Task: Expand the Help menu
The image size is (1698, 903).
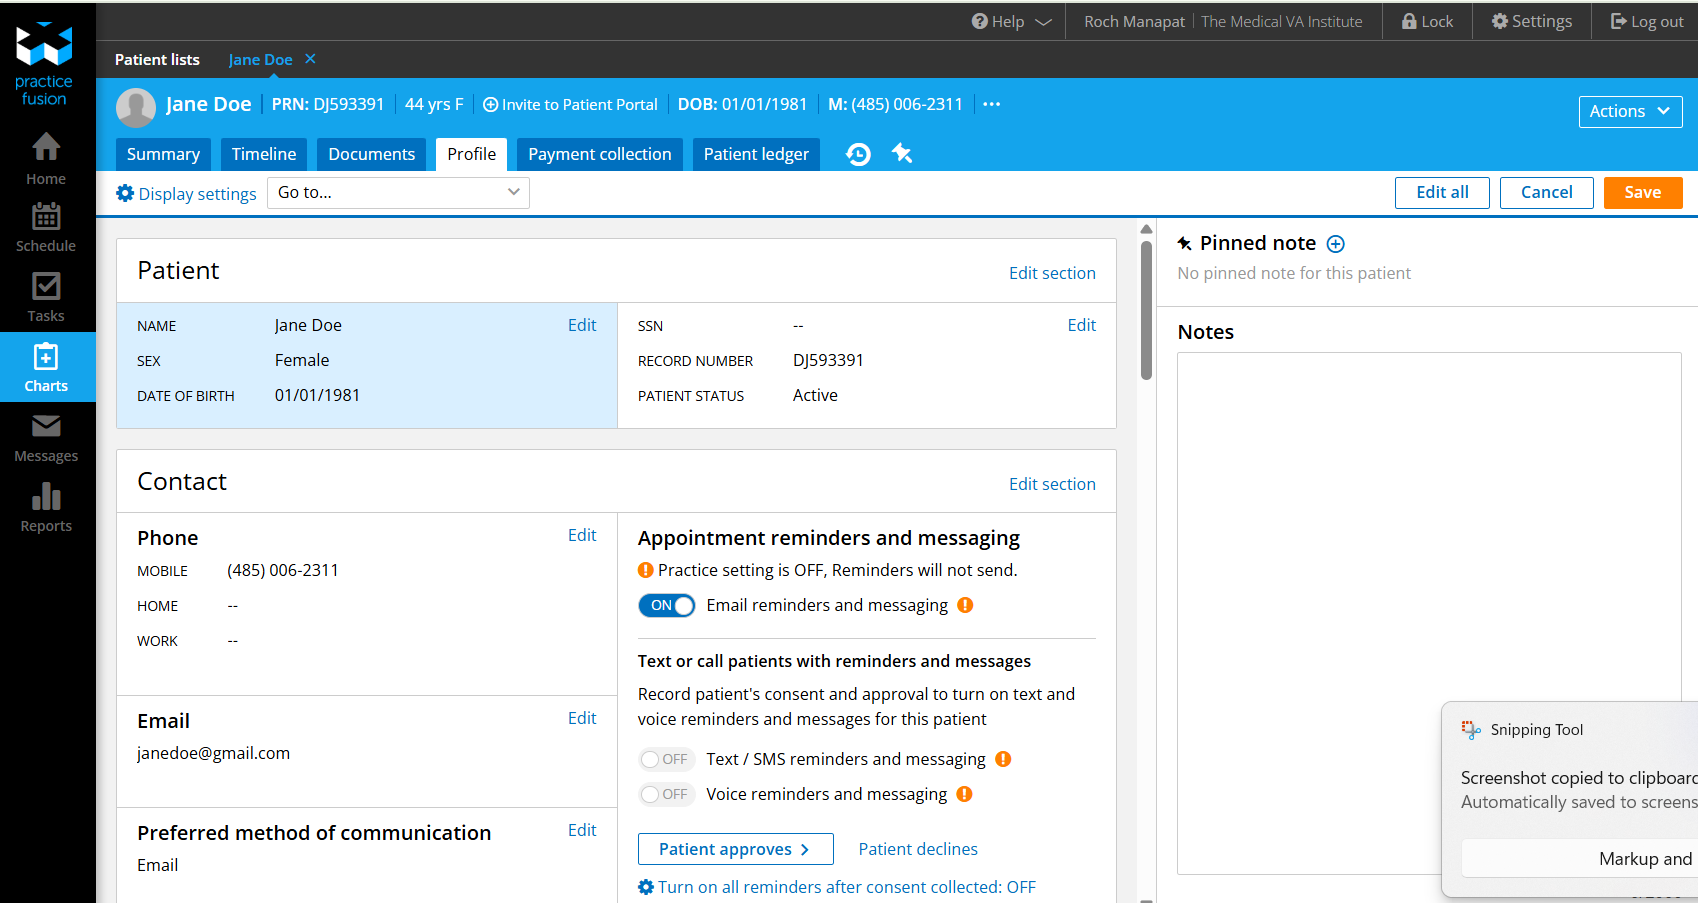Action: [1012, 21]
